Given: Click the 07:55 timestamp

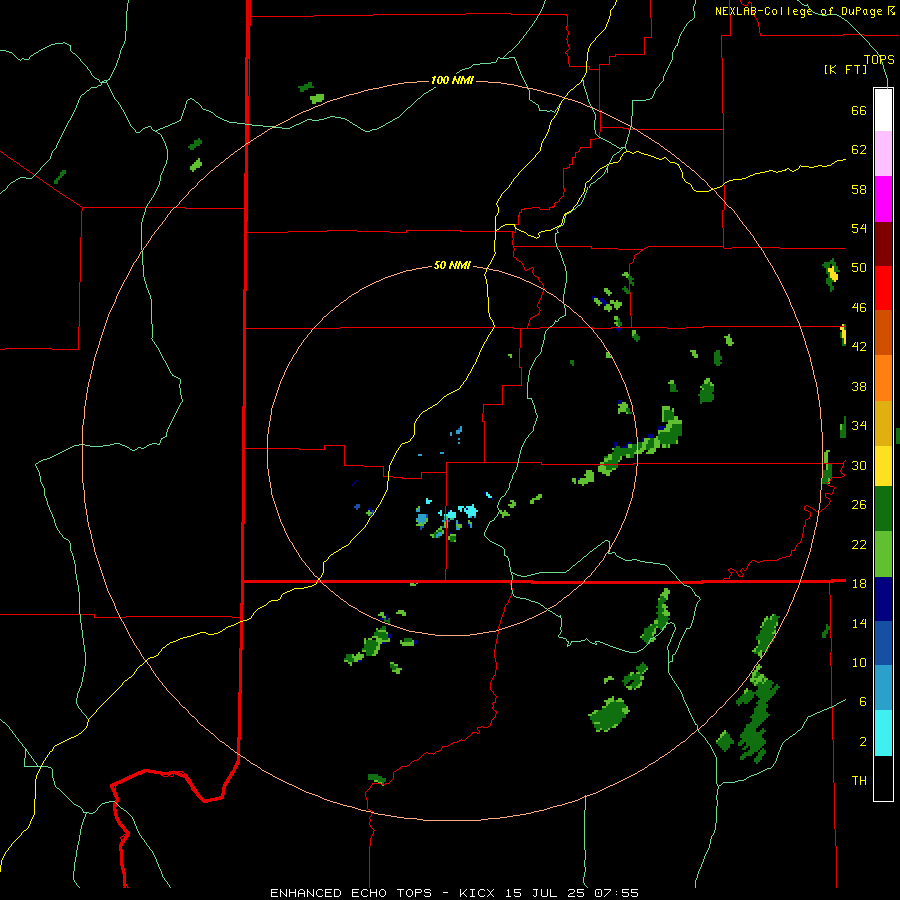Looking at the screenshot, I should (618, 893).
